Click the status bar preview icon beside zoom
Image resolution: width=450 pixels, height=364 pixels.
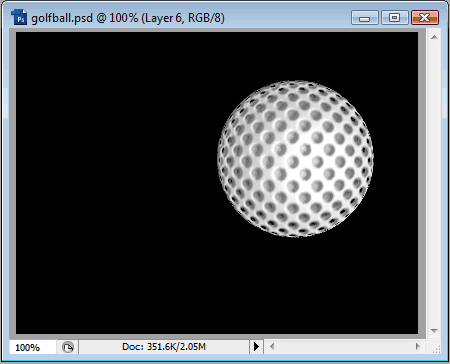click(x=68, y=347)
